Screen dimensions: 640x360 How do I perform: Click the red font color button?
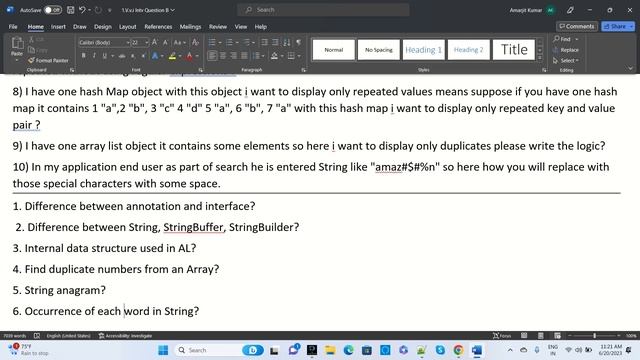click(x=190, y=56)
